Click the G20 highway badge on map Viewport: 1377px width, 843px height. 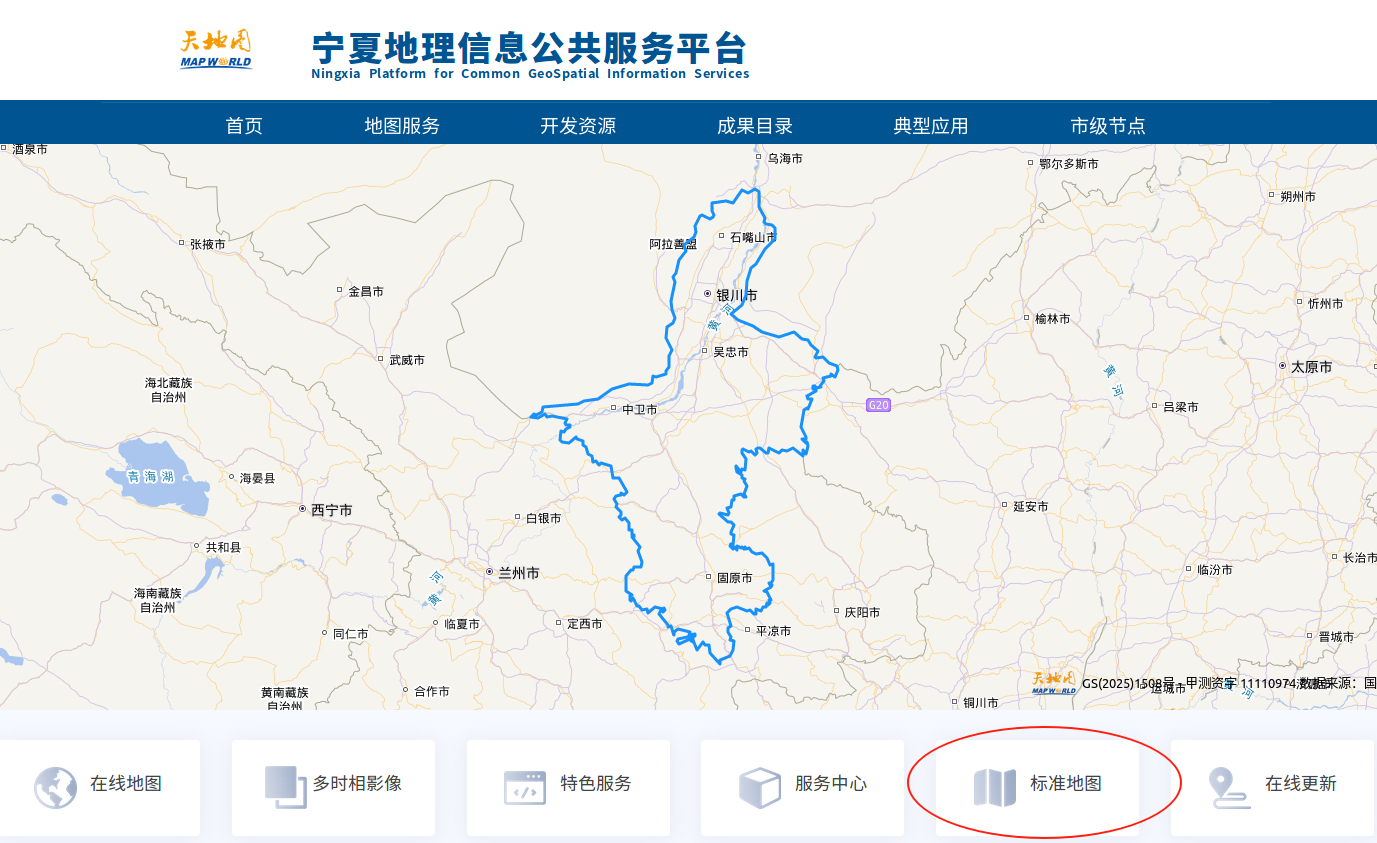pos(878,405)
